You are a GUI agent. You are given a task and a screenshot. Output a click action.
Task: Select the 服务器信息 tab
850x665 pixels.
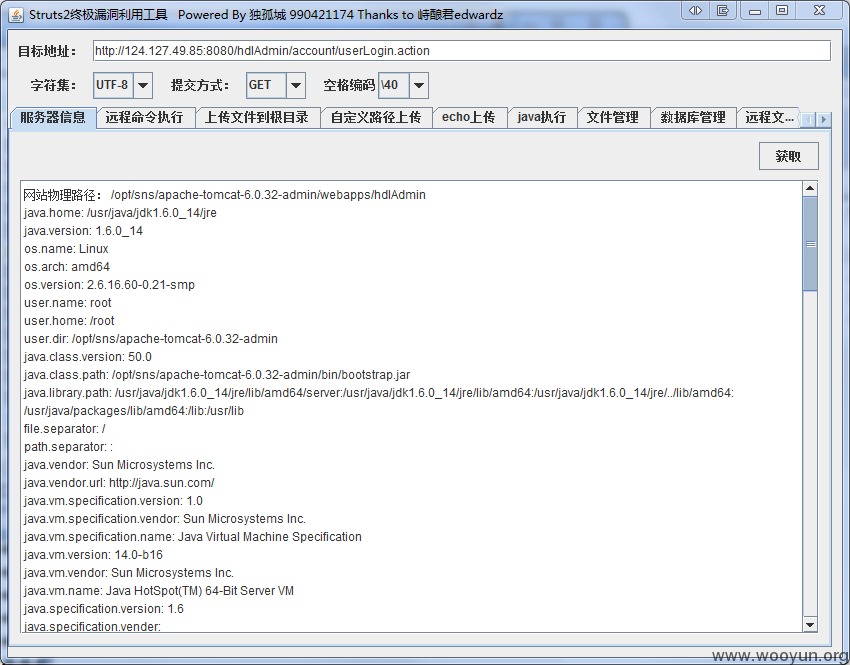point(53,117)
